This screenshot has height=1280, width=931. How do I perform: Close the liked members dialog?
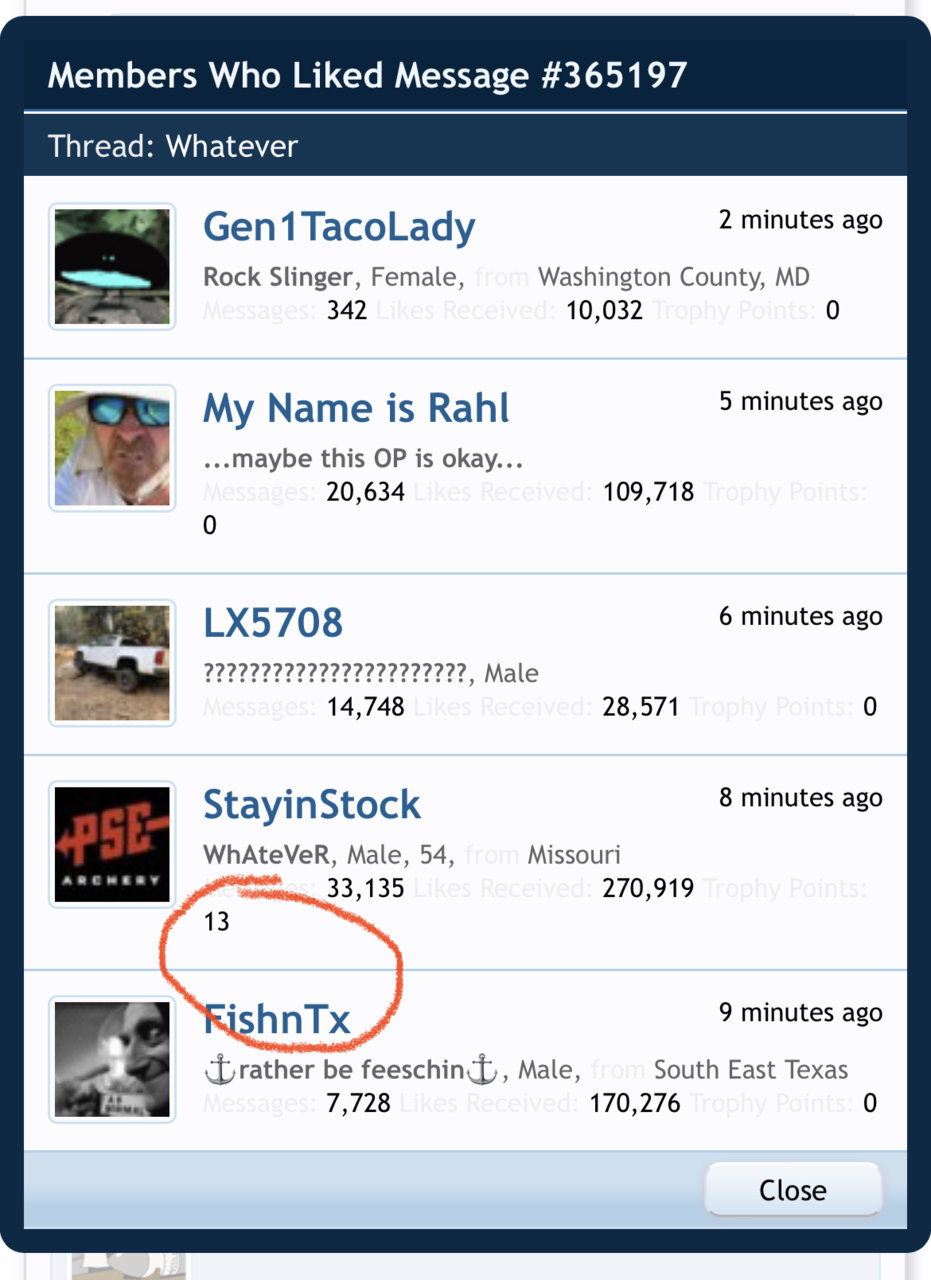point(793,1190)
